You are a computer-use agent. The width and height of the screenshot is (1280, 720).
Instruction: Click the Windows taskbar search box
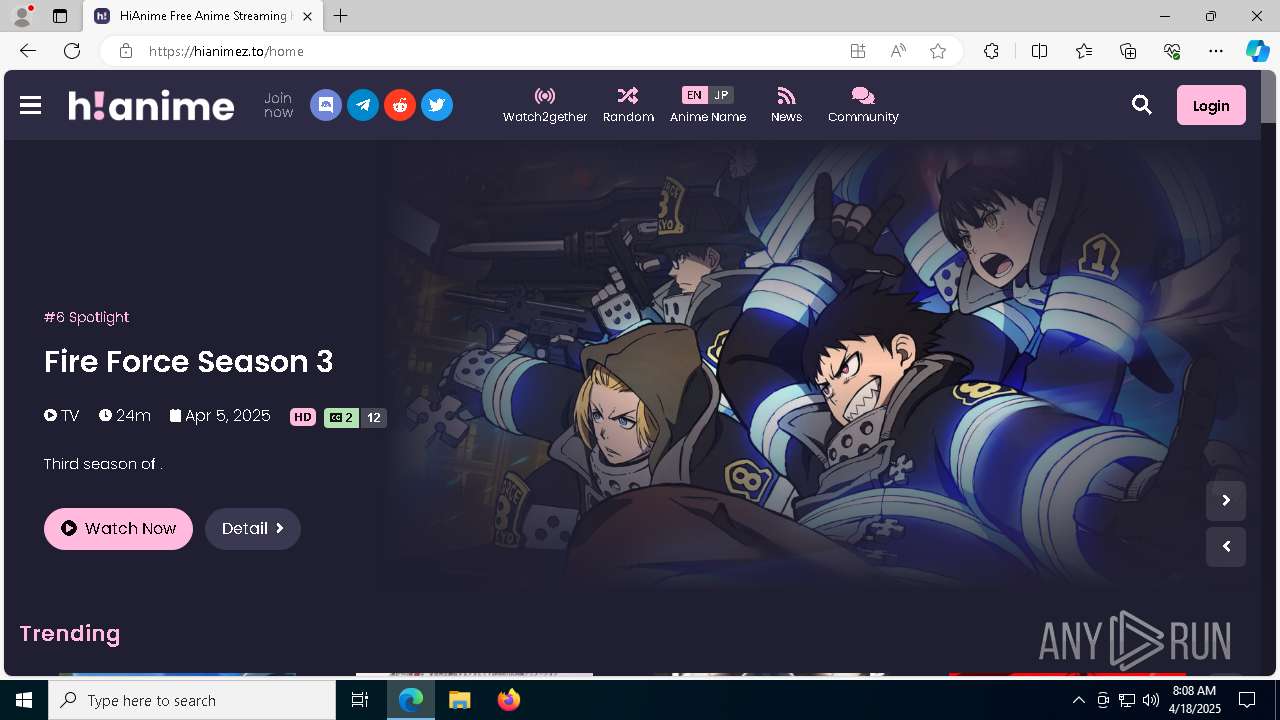click(192, 700)
